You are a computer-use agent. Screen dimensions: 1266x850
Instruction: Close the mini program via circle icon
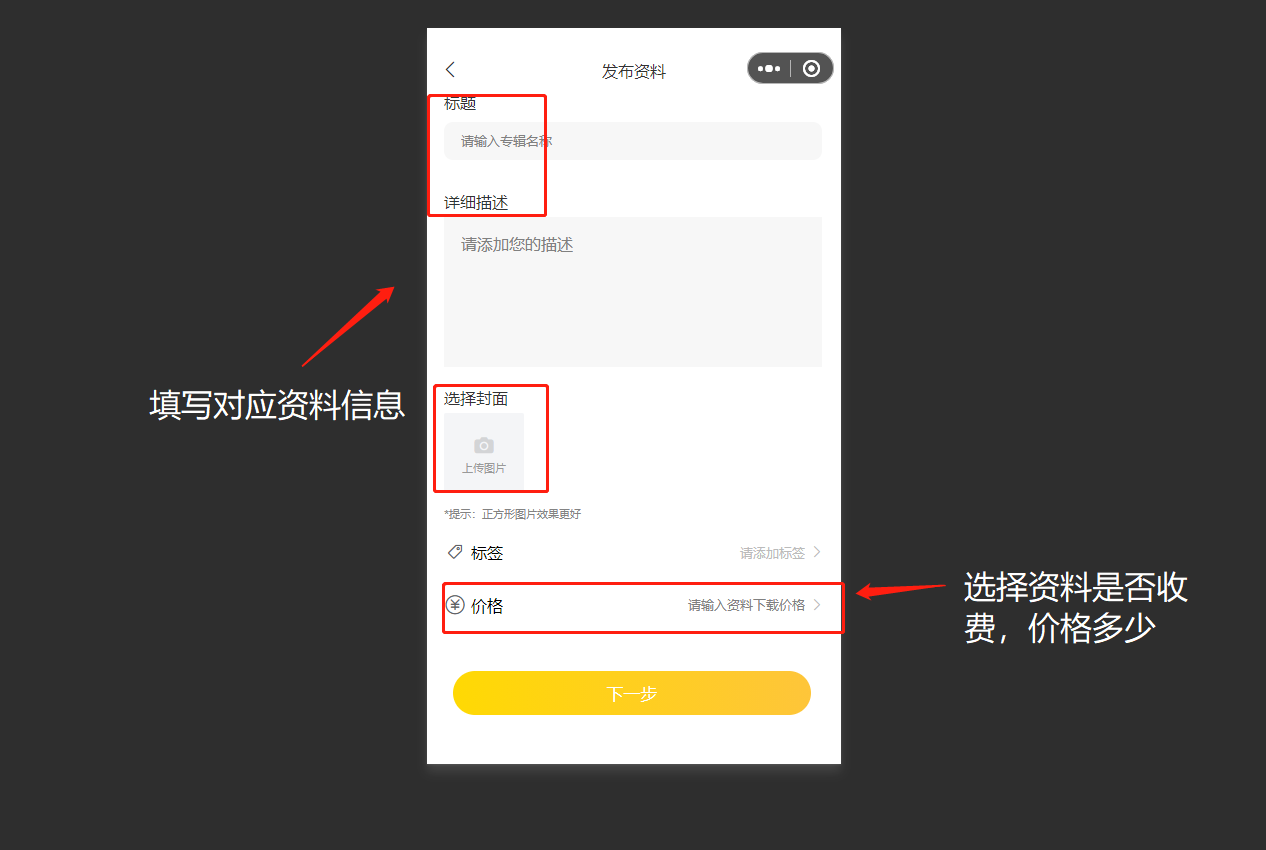(x=812, y=68)
